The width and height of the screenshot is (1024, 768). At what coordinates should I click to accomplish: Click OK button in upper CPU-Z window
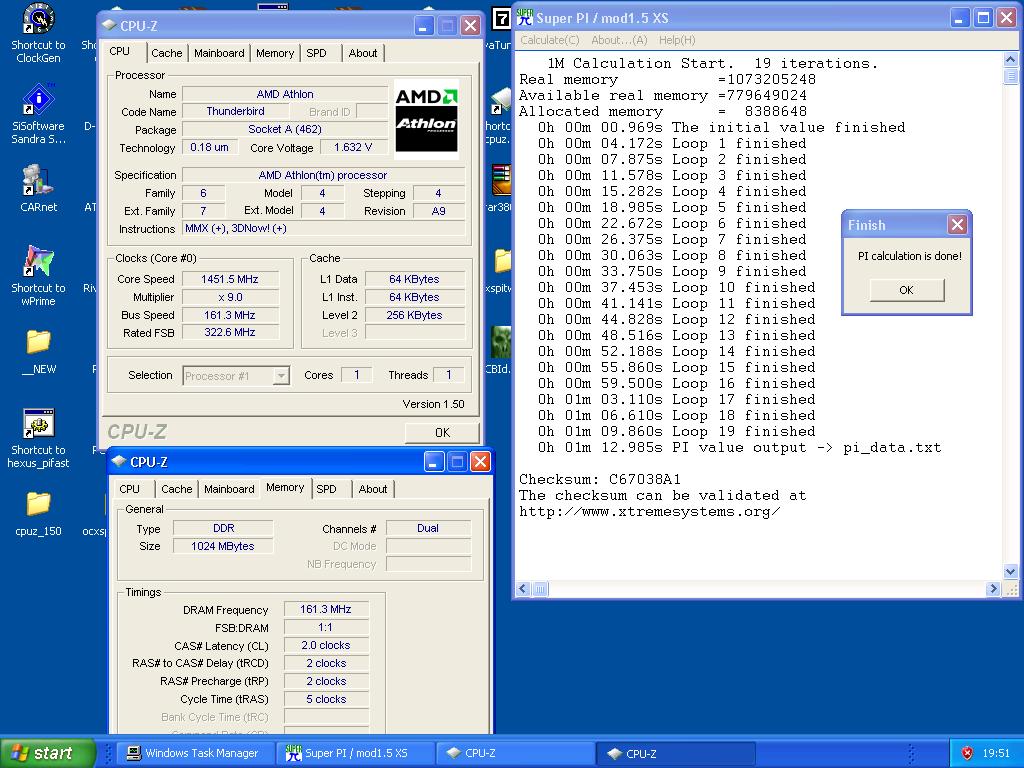point(442,432)
